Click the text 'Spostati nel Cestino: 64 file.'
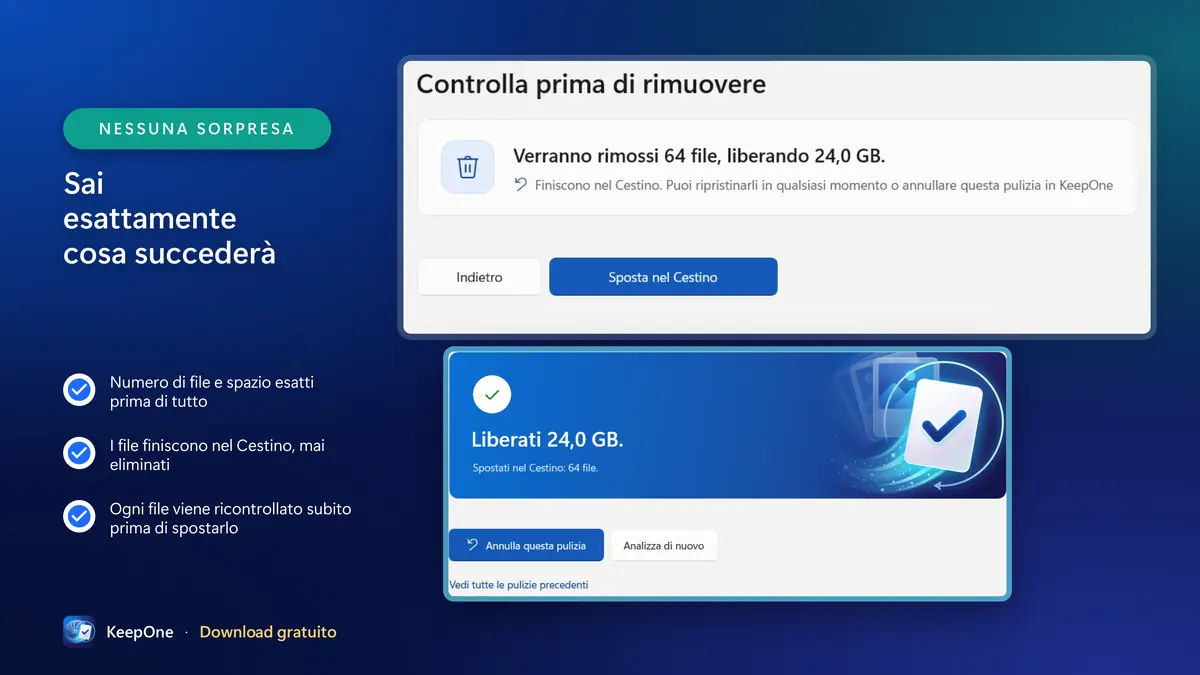Image resolution: width=1200 pixels, height=675 pixels. point(535,468)
